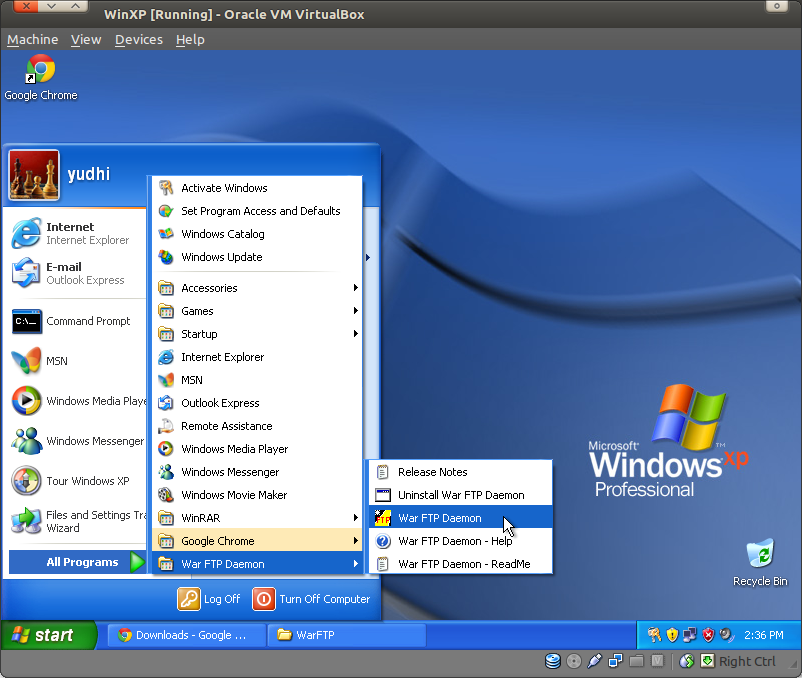
Task: Click the Uninstall War FTP Daemon window icon
Action: 383,495
